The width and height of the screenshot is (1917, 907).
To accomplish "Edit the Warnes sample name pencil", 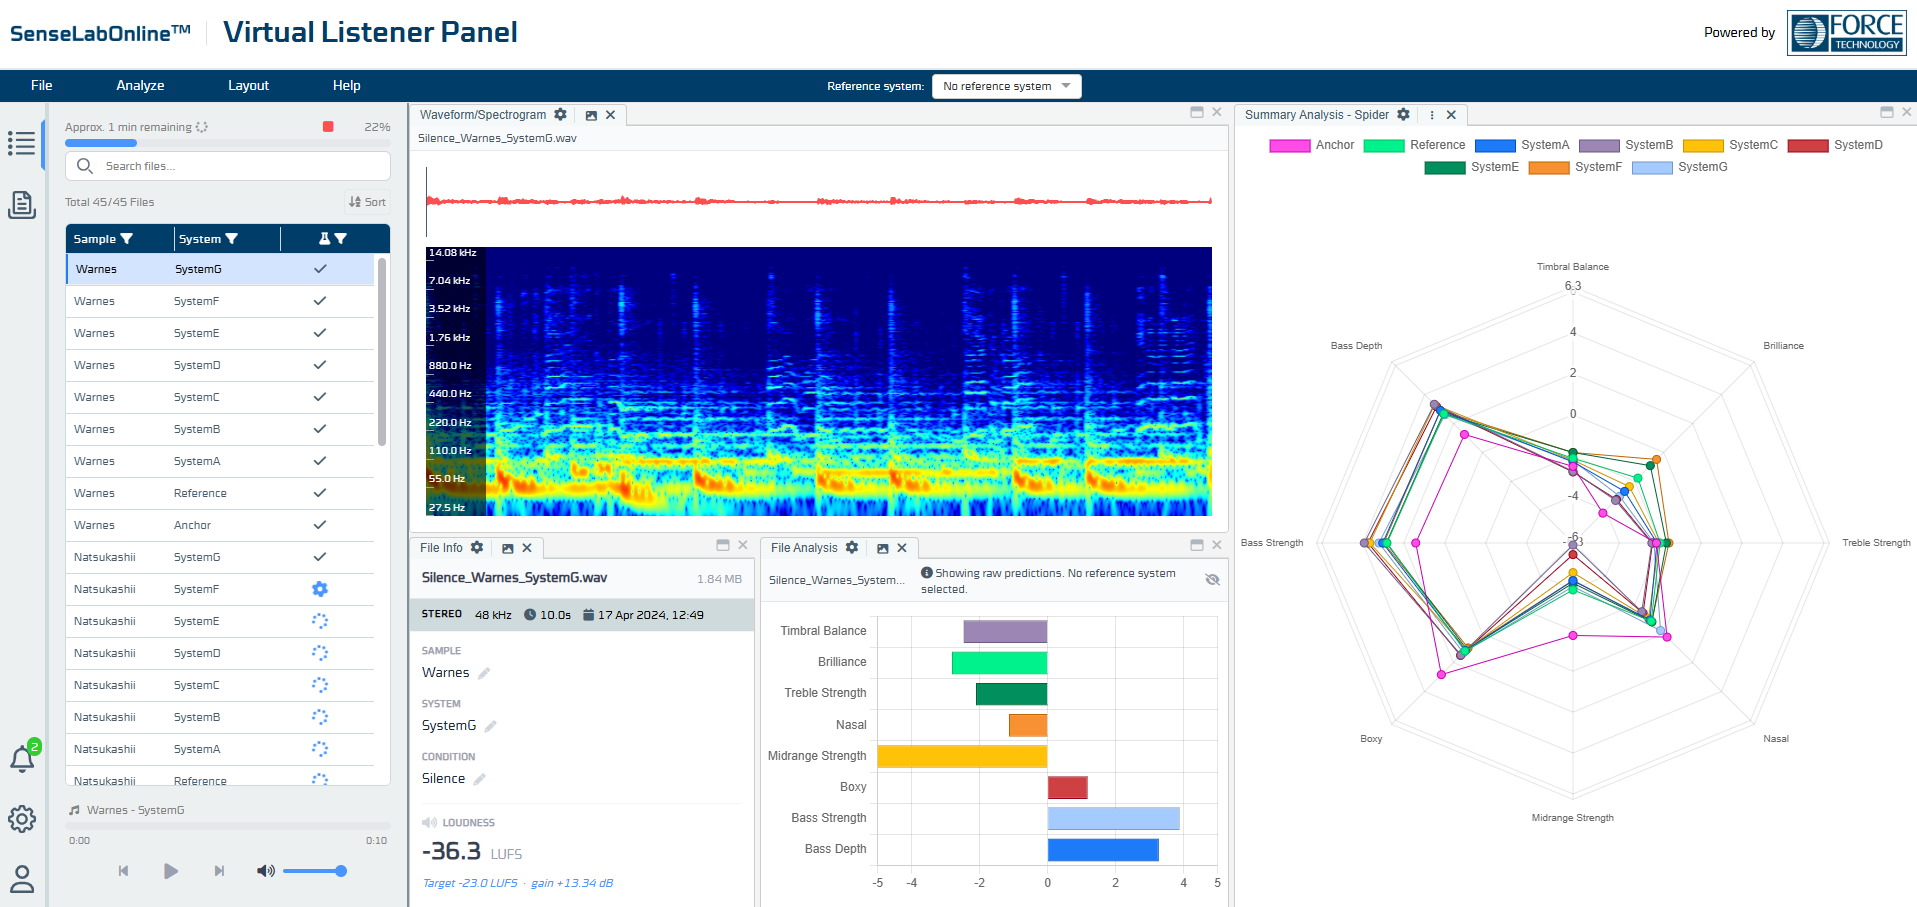I will coord(484,674).
